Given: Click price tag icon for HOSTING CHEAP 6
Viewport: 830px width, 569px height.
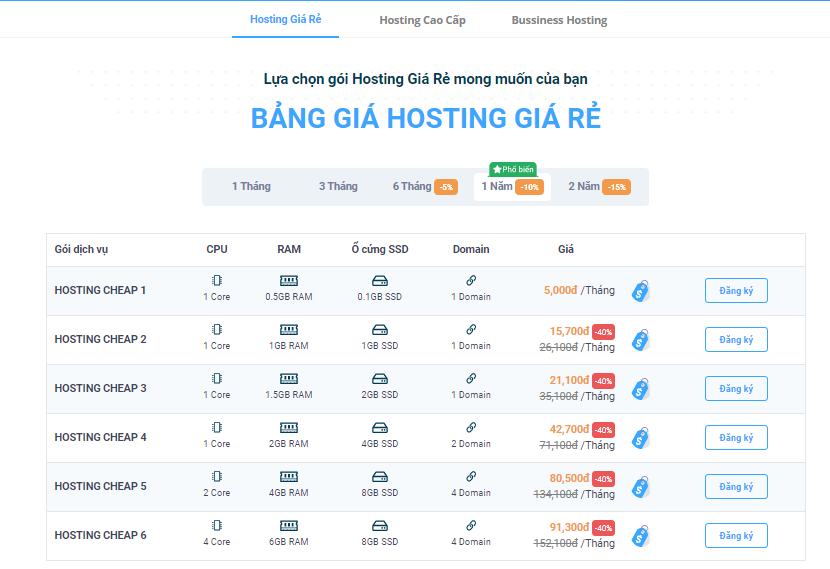Looking at the screenshot, I should [640, 536].
